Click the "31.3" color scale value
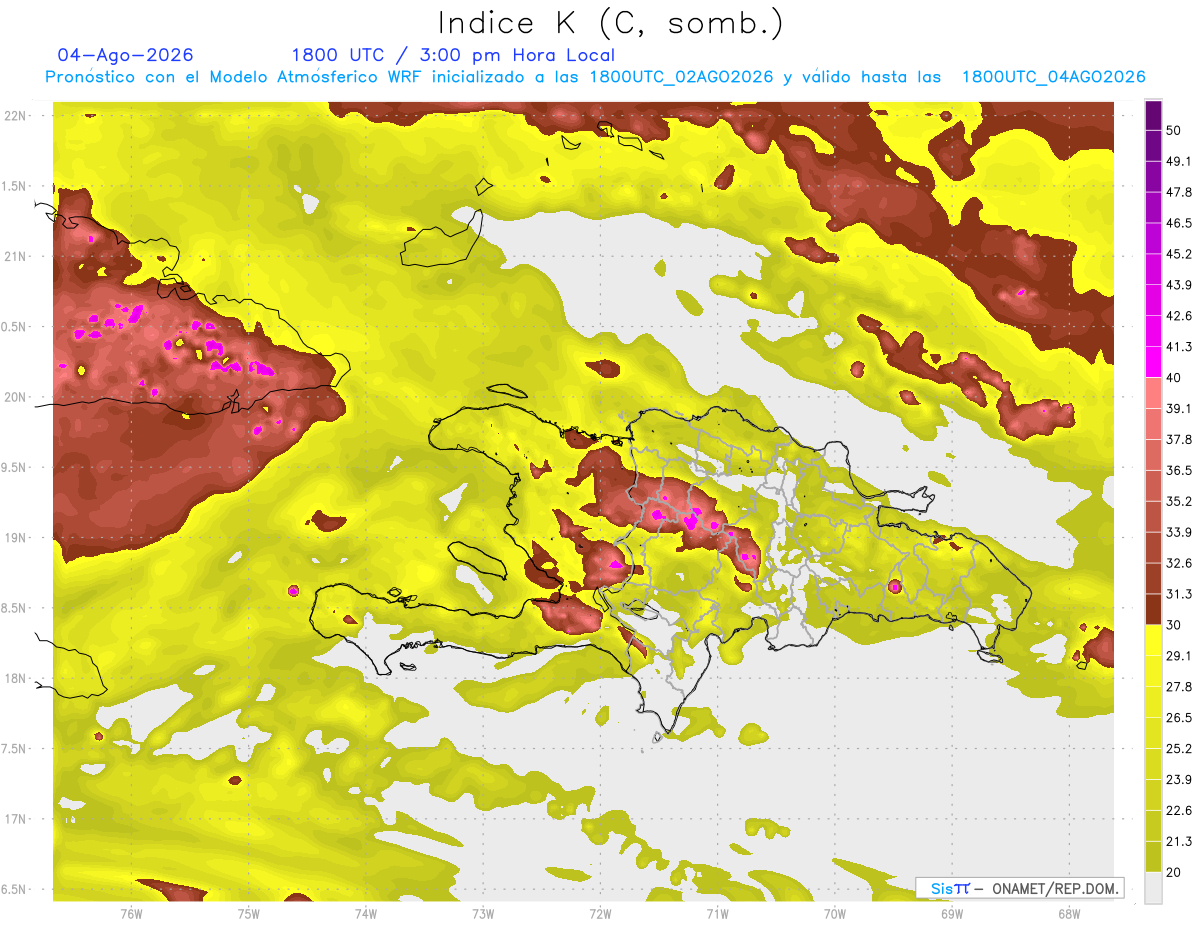Screen dimensions: 1200x927 pos(1179,594)
